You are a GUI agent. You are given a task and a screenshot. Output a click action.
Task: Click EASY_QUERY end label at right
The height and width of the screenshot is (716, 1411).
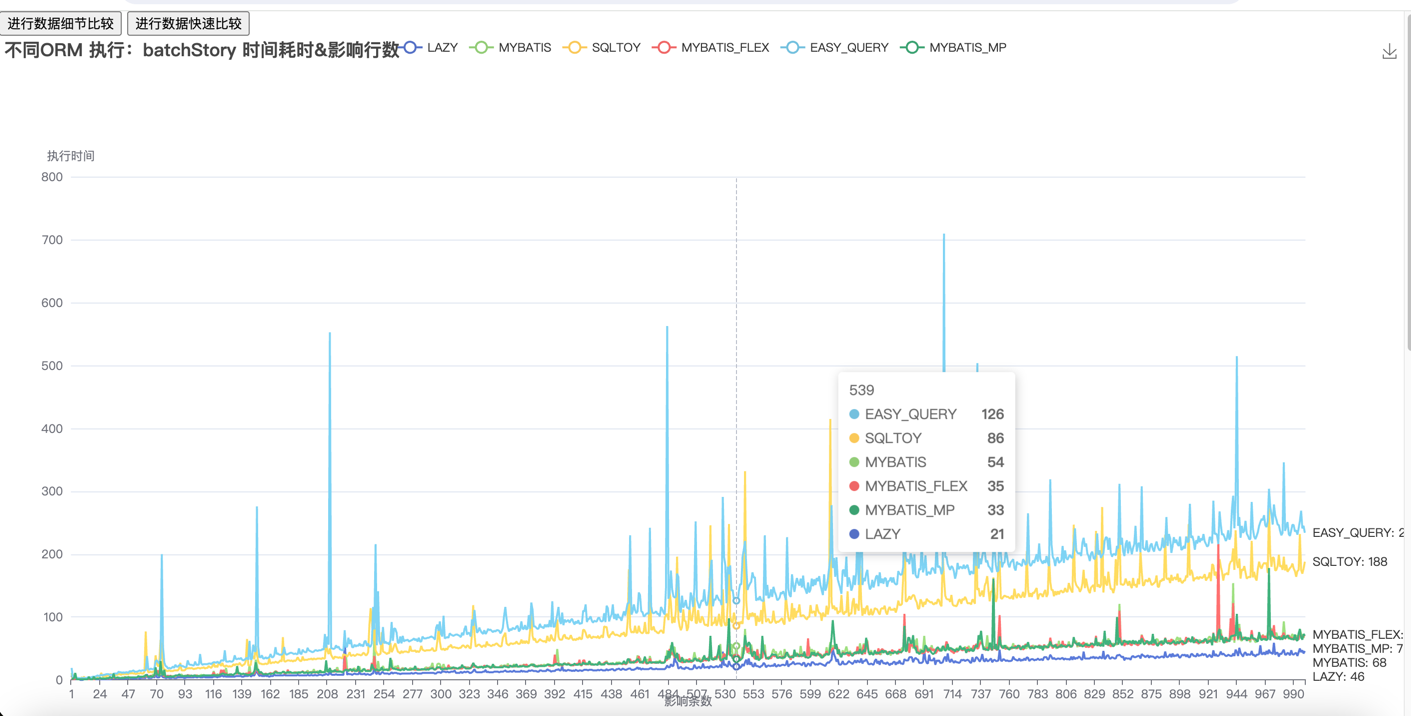point(1359,533)
